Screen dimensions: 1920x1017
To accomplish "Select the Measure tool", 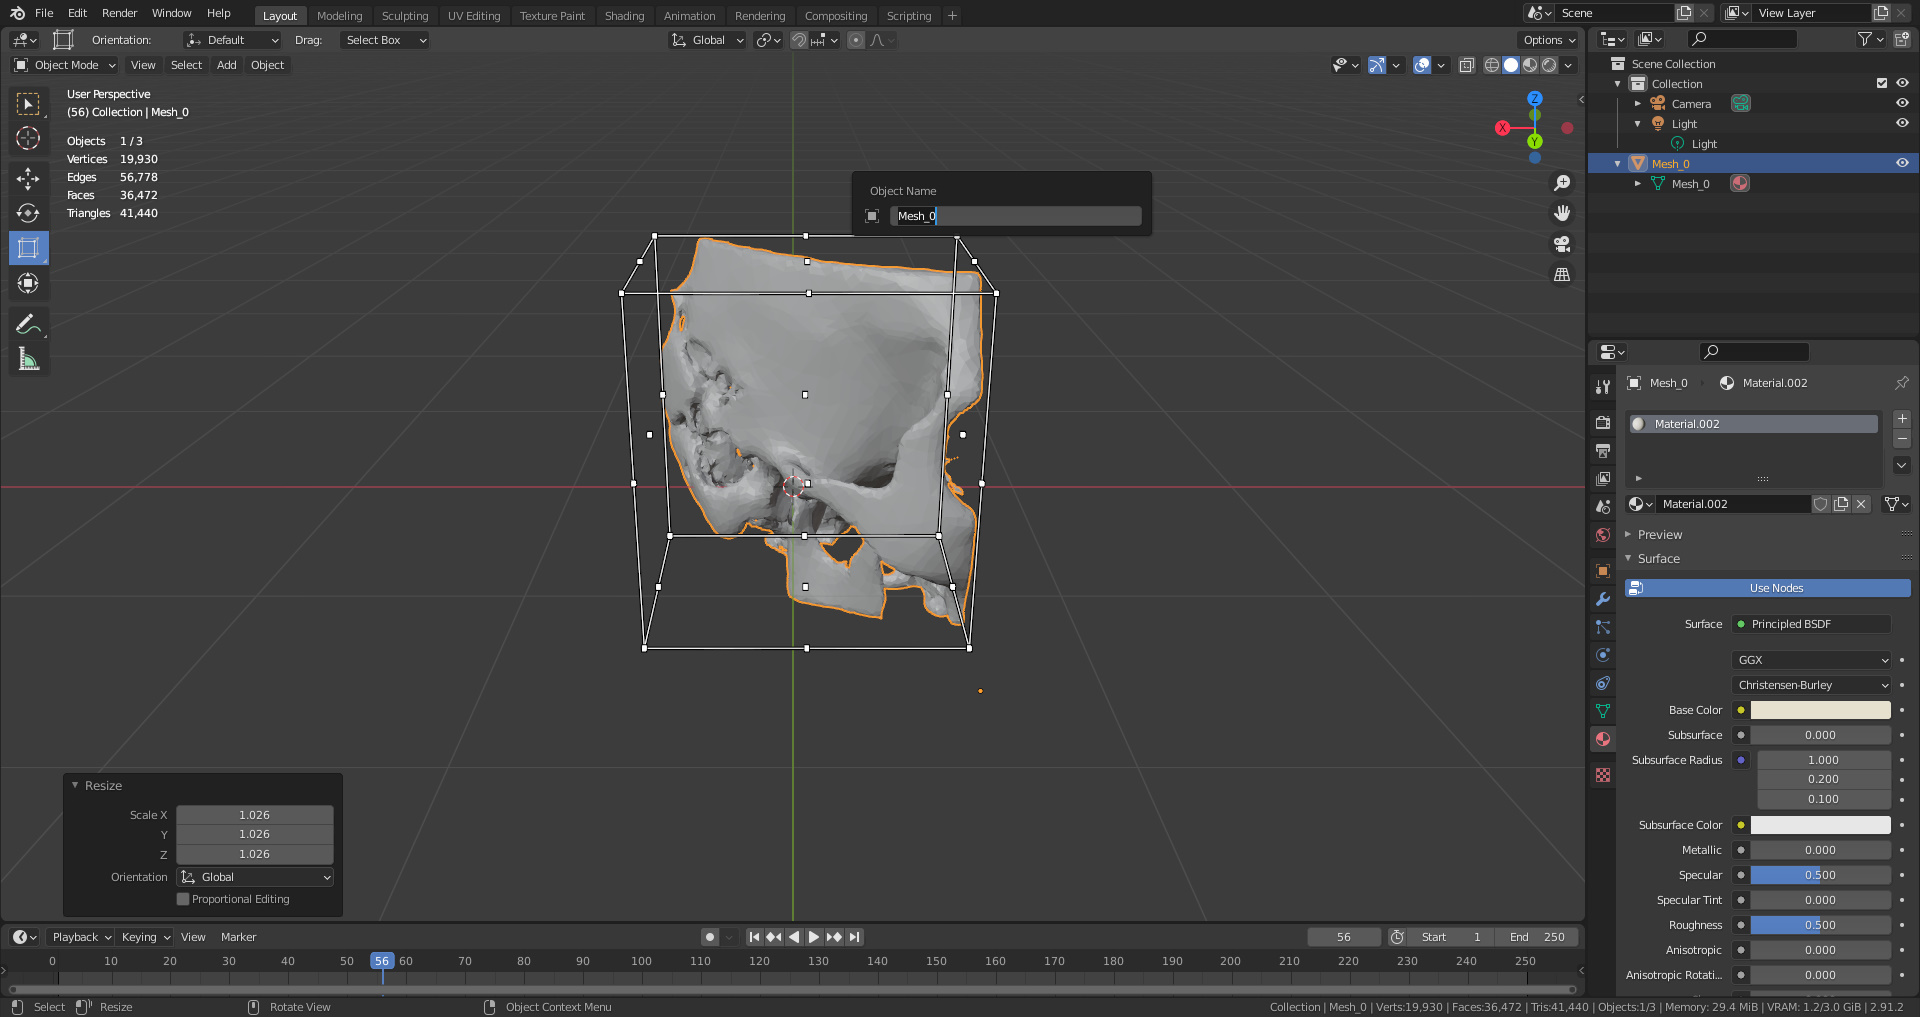I will 28,359.
